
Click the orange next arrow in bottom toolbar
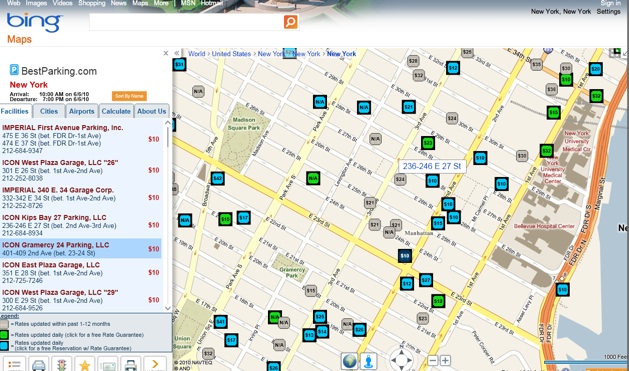155,364
